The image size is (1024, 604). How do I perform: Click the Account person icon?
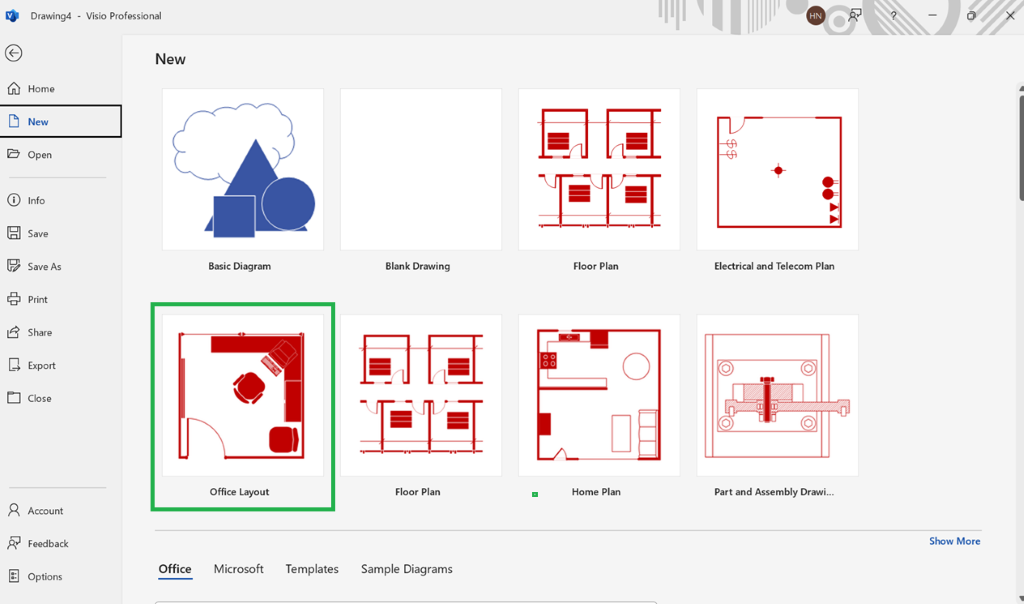(14, 510)
